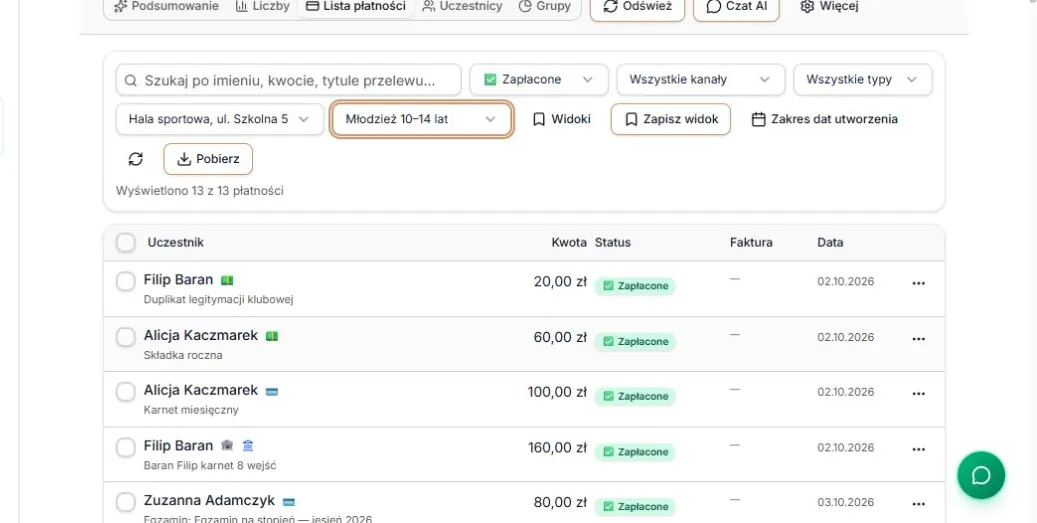Select the Lista płatności tab

[x=356, y=6]
